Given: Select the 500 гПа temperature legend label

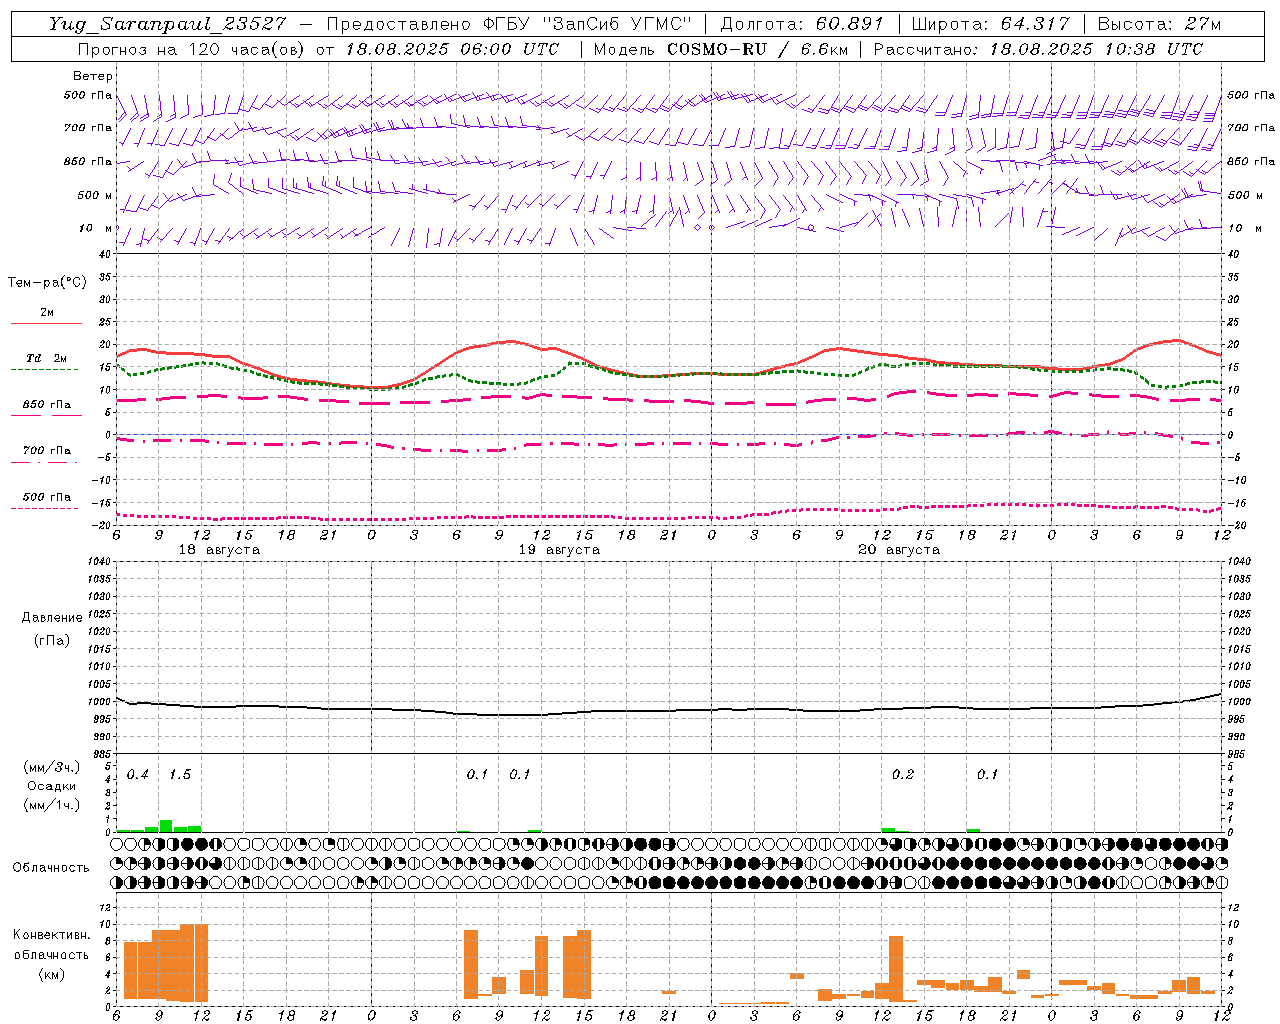Looking at the screenshot, I should [x=47, y=497].
